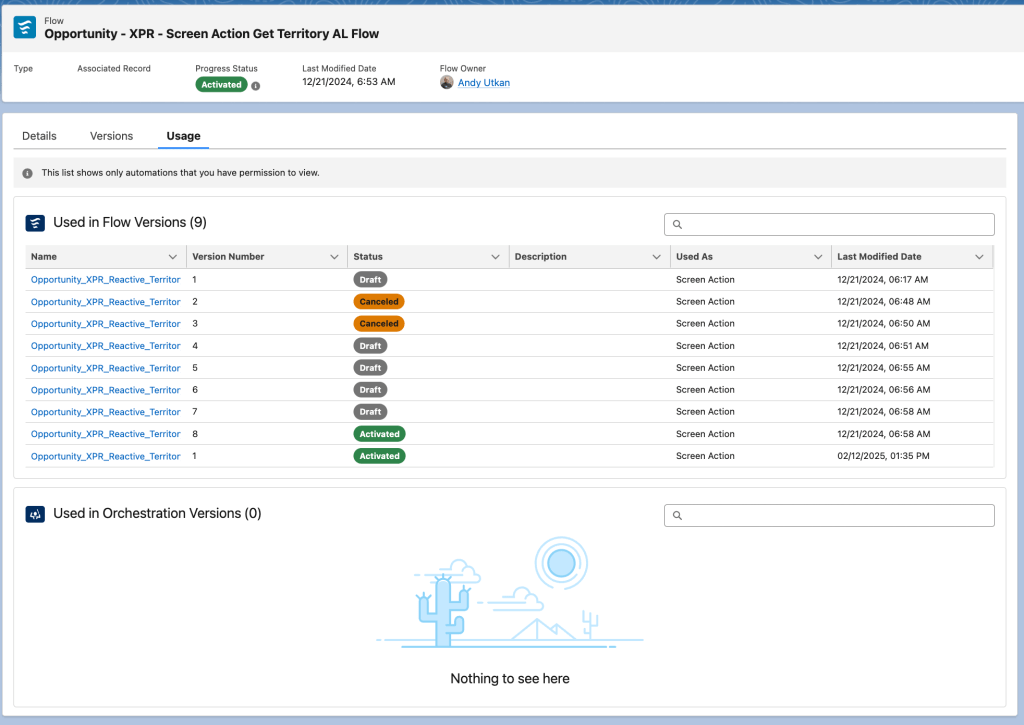Click the Canceled status badge on version 2
Viewport: 1024px width, 725px height.
pyautogui.click(x=379, y=301)
